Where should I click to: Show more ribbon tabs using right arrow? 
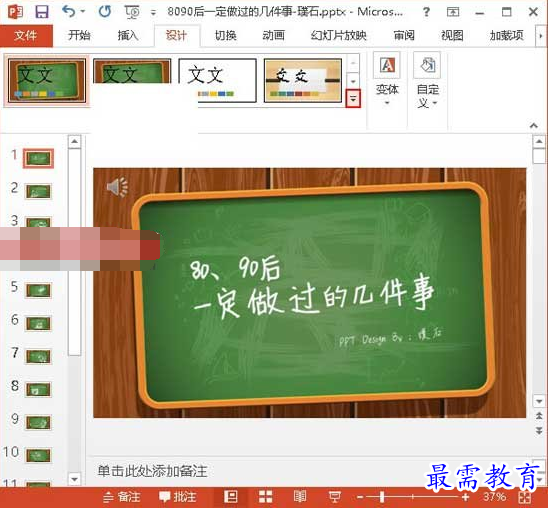pyautogui.click(x=541, y=36)
